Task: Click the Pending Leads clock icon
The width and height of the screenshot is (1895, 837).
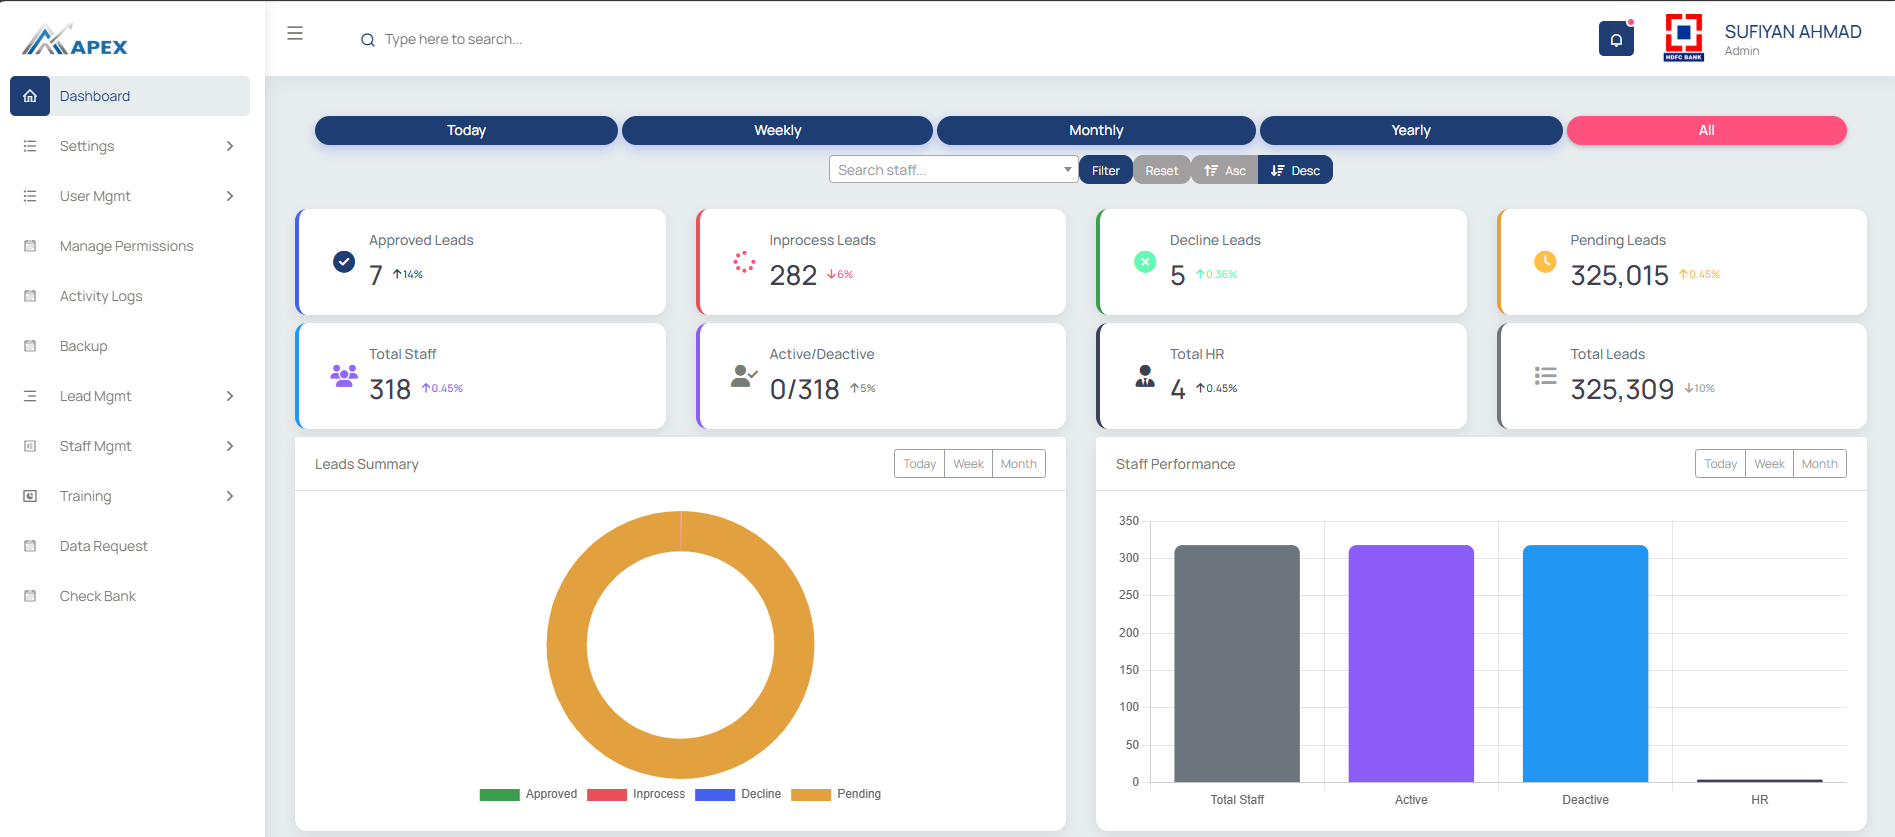Action: point(1545,262)
